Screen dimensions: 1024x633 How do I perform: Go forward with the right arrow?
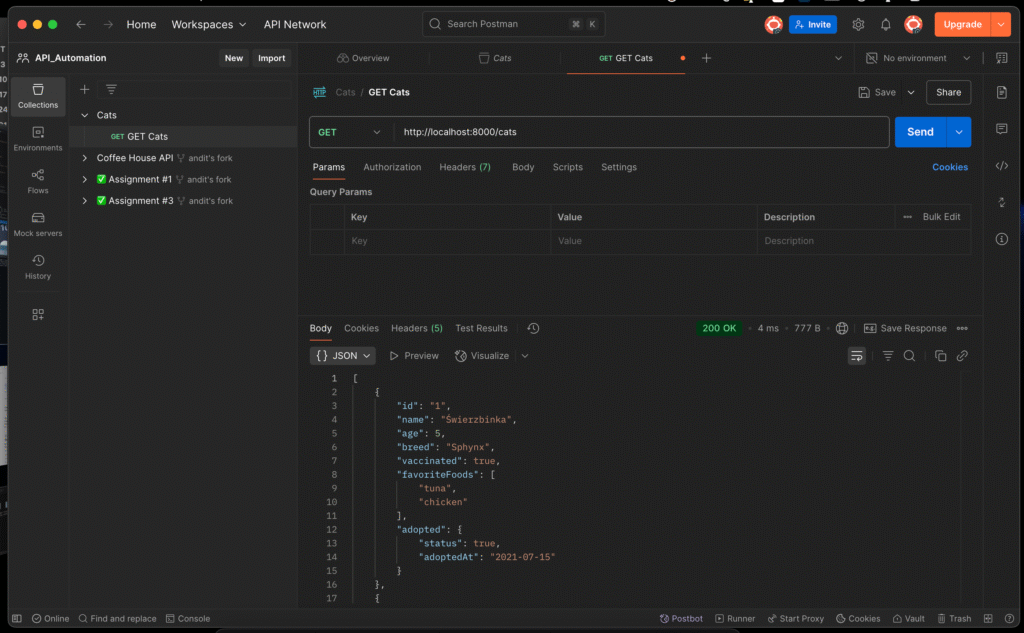[x=108, y=24]
